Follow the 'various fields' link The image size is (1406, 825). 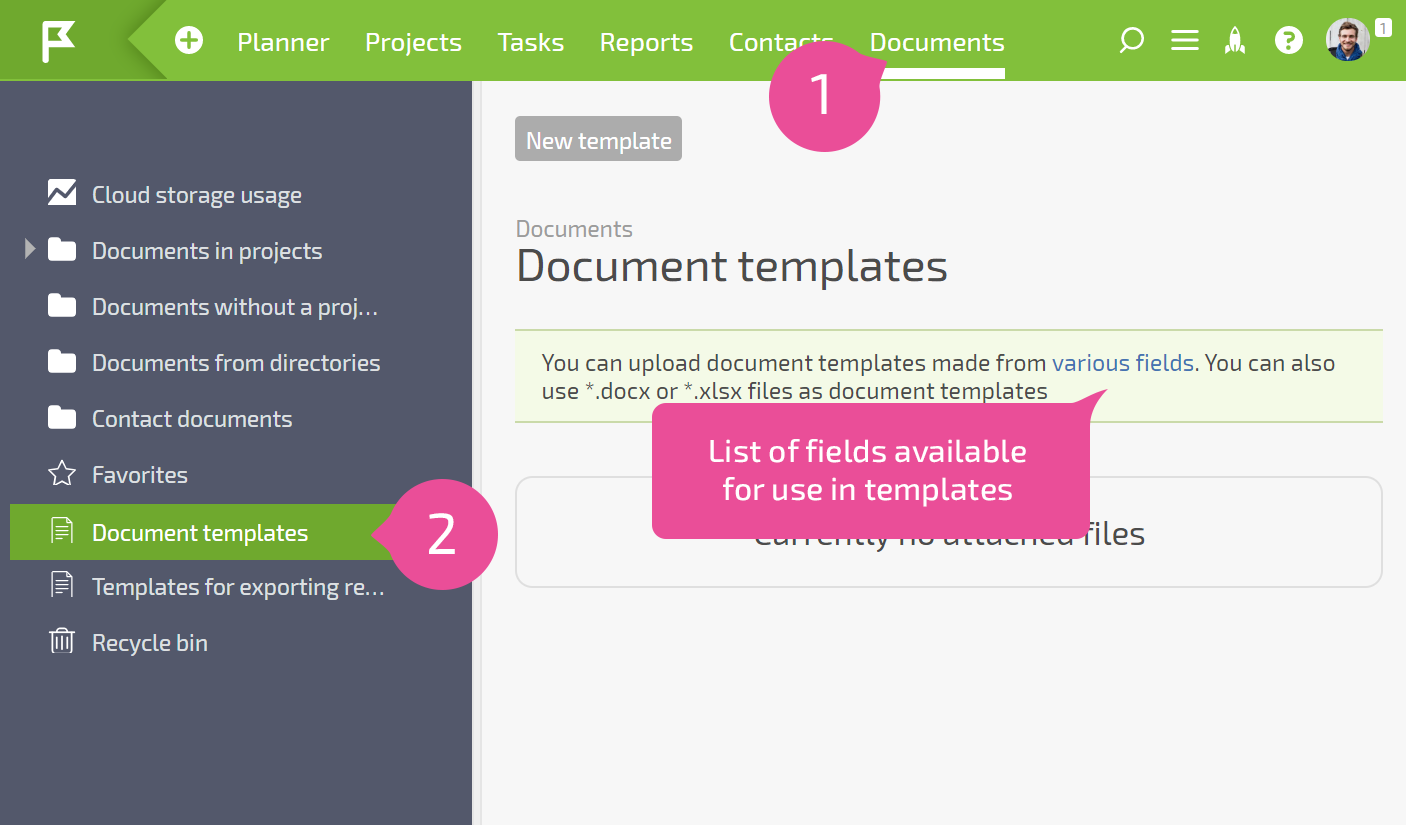tap(1123, 363)
